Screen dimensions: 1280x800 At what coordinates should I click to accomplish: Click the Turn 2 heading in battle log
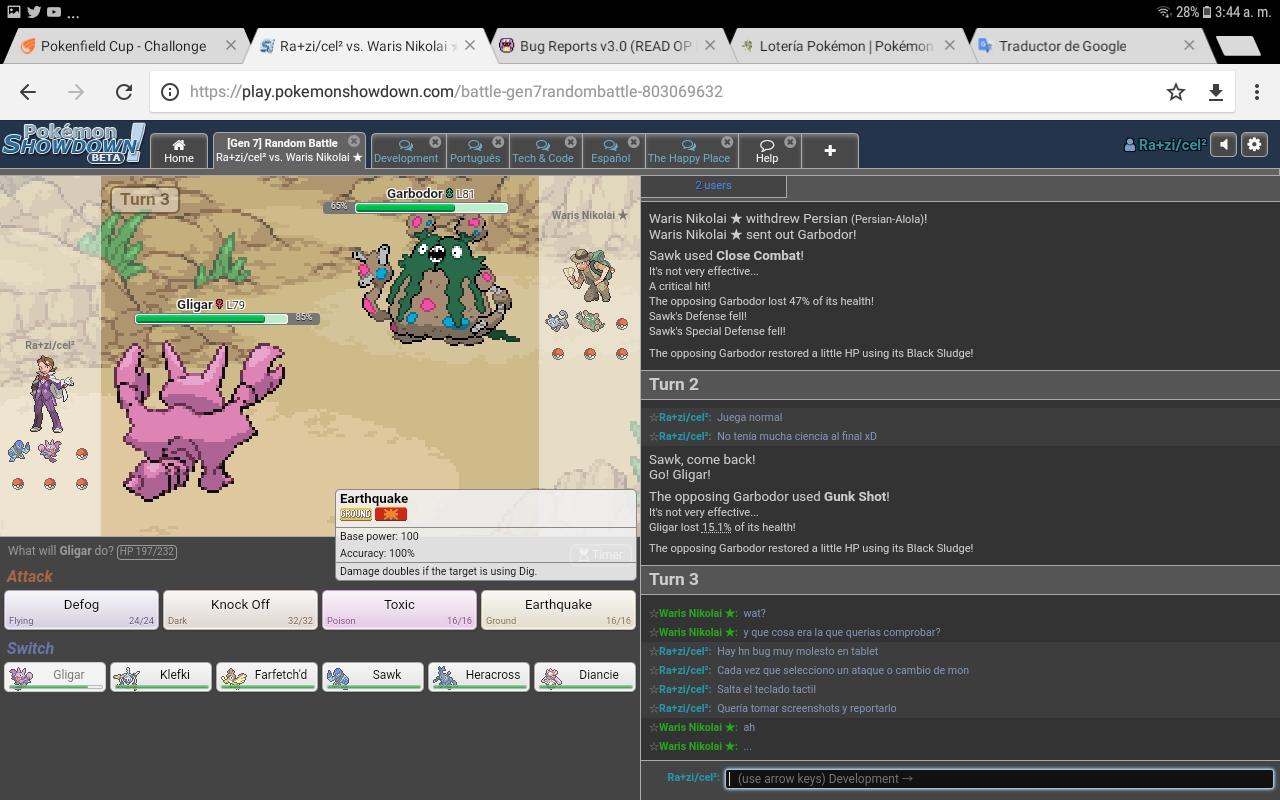[x=674, y=384]
